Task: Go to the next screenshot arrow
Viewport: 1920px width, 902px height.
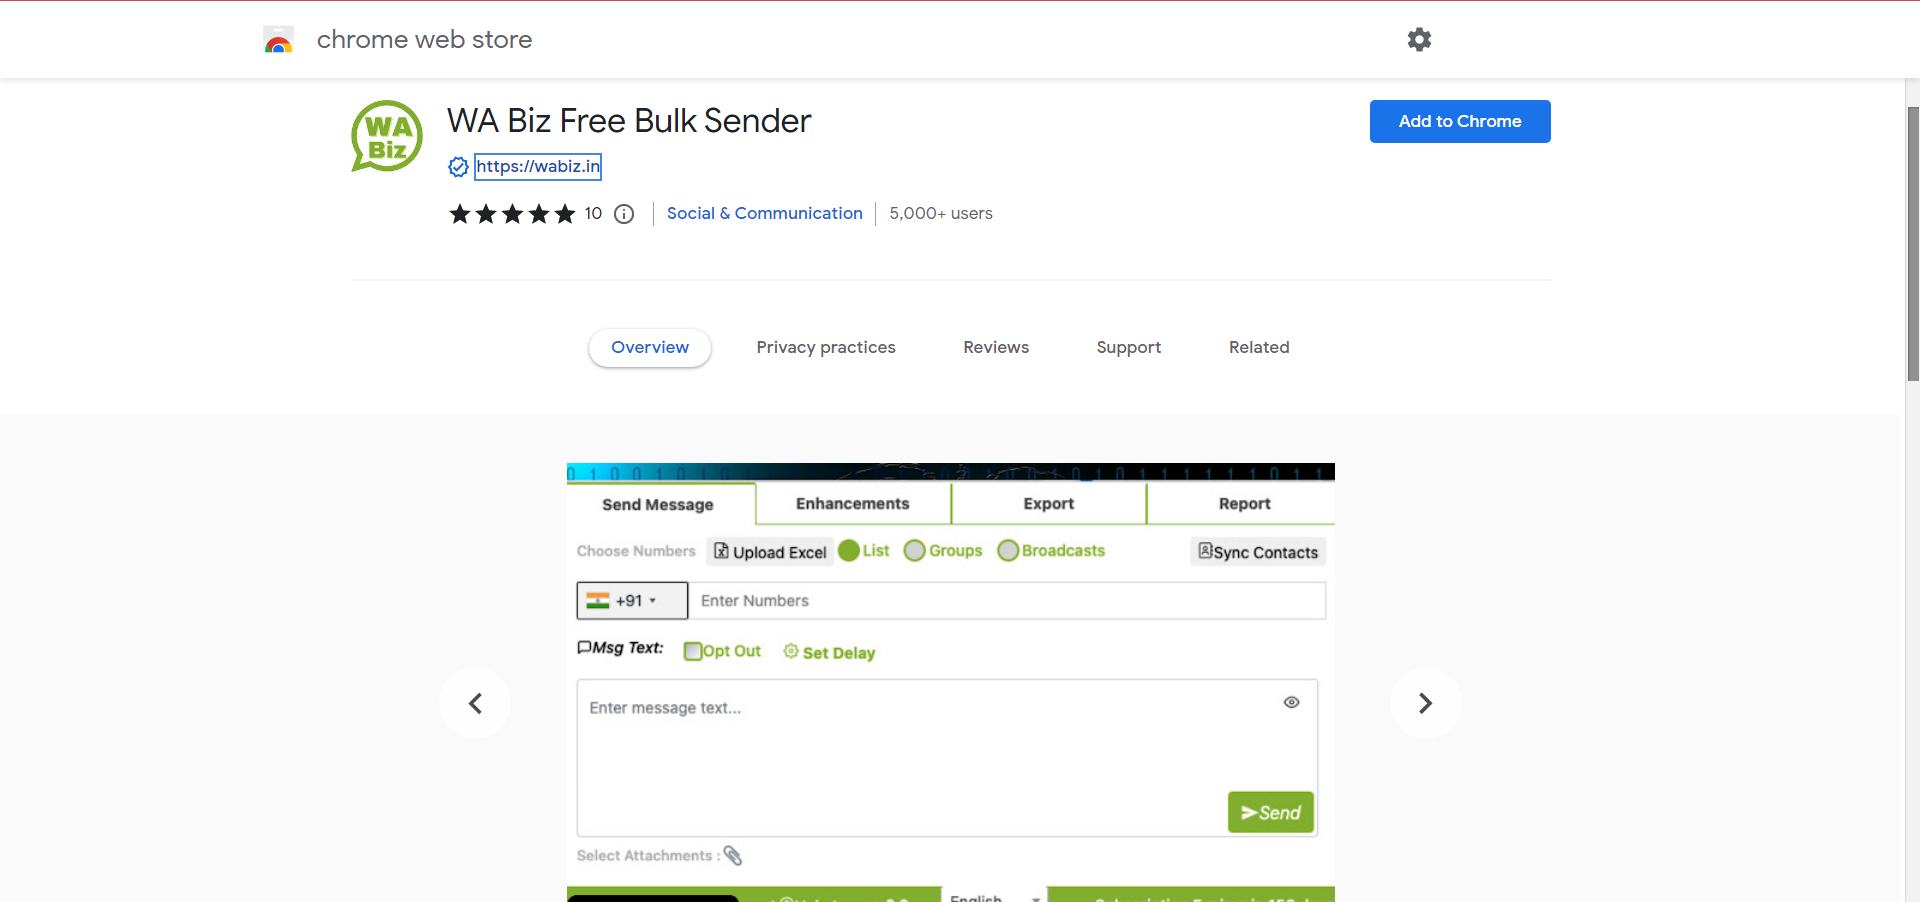Action: tap(1426, 703)
